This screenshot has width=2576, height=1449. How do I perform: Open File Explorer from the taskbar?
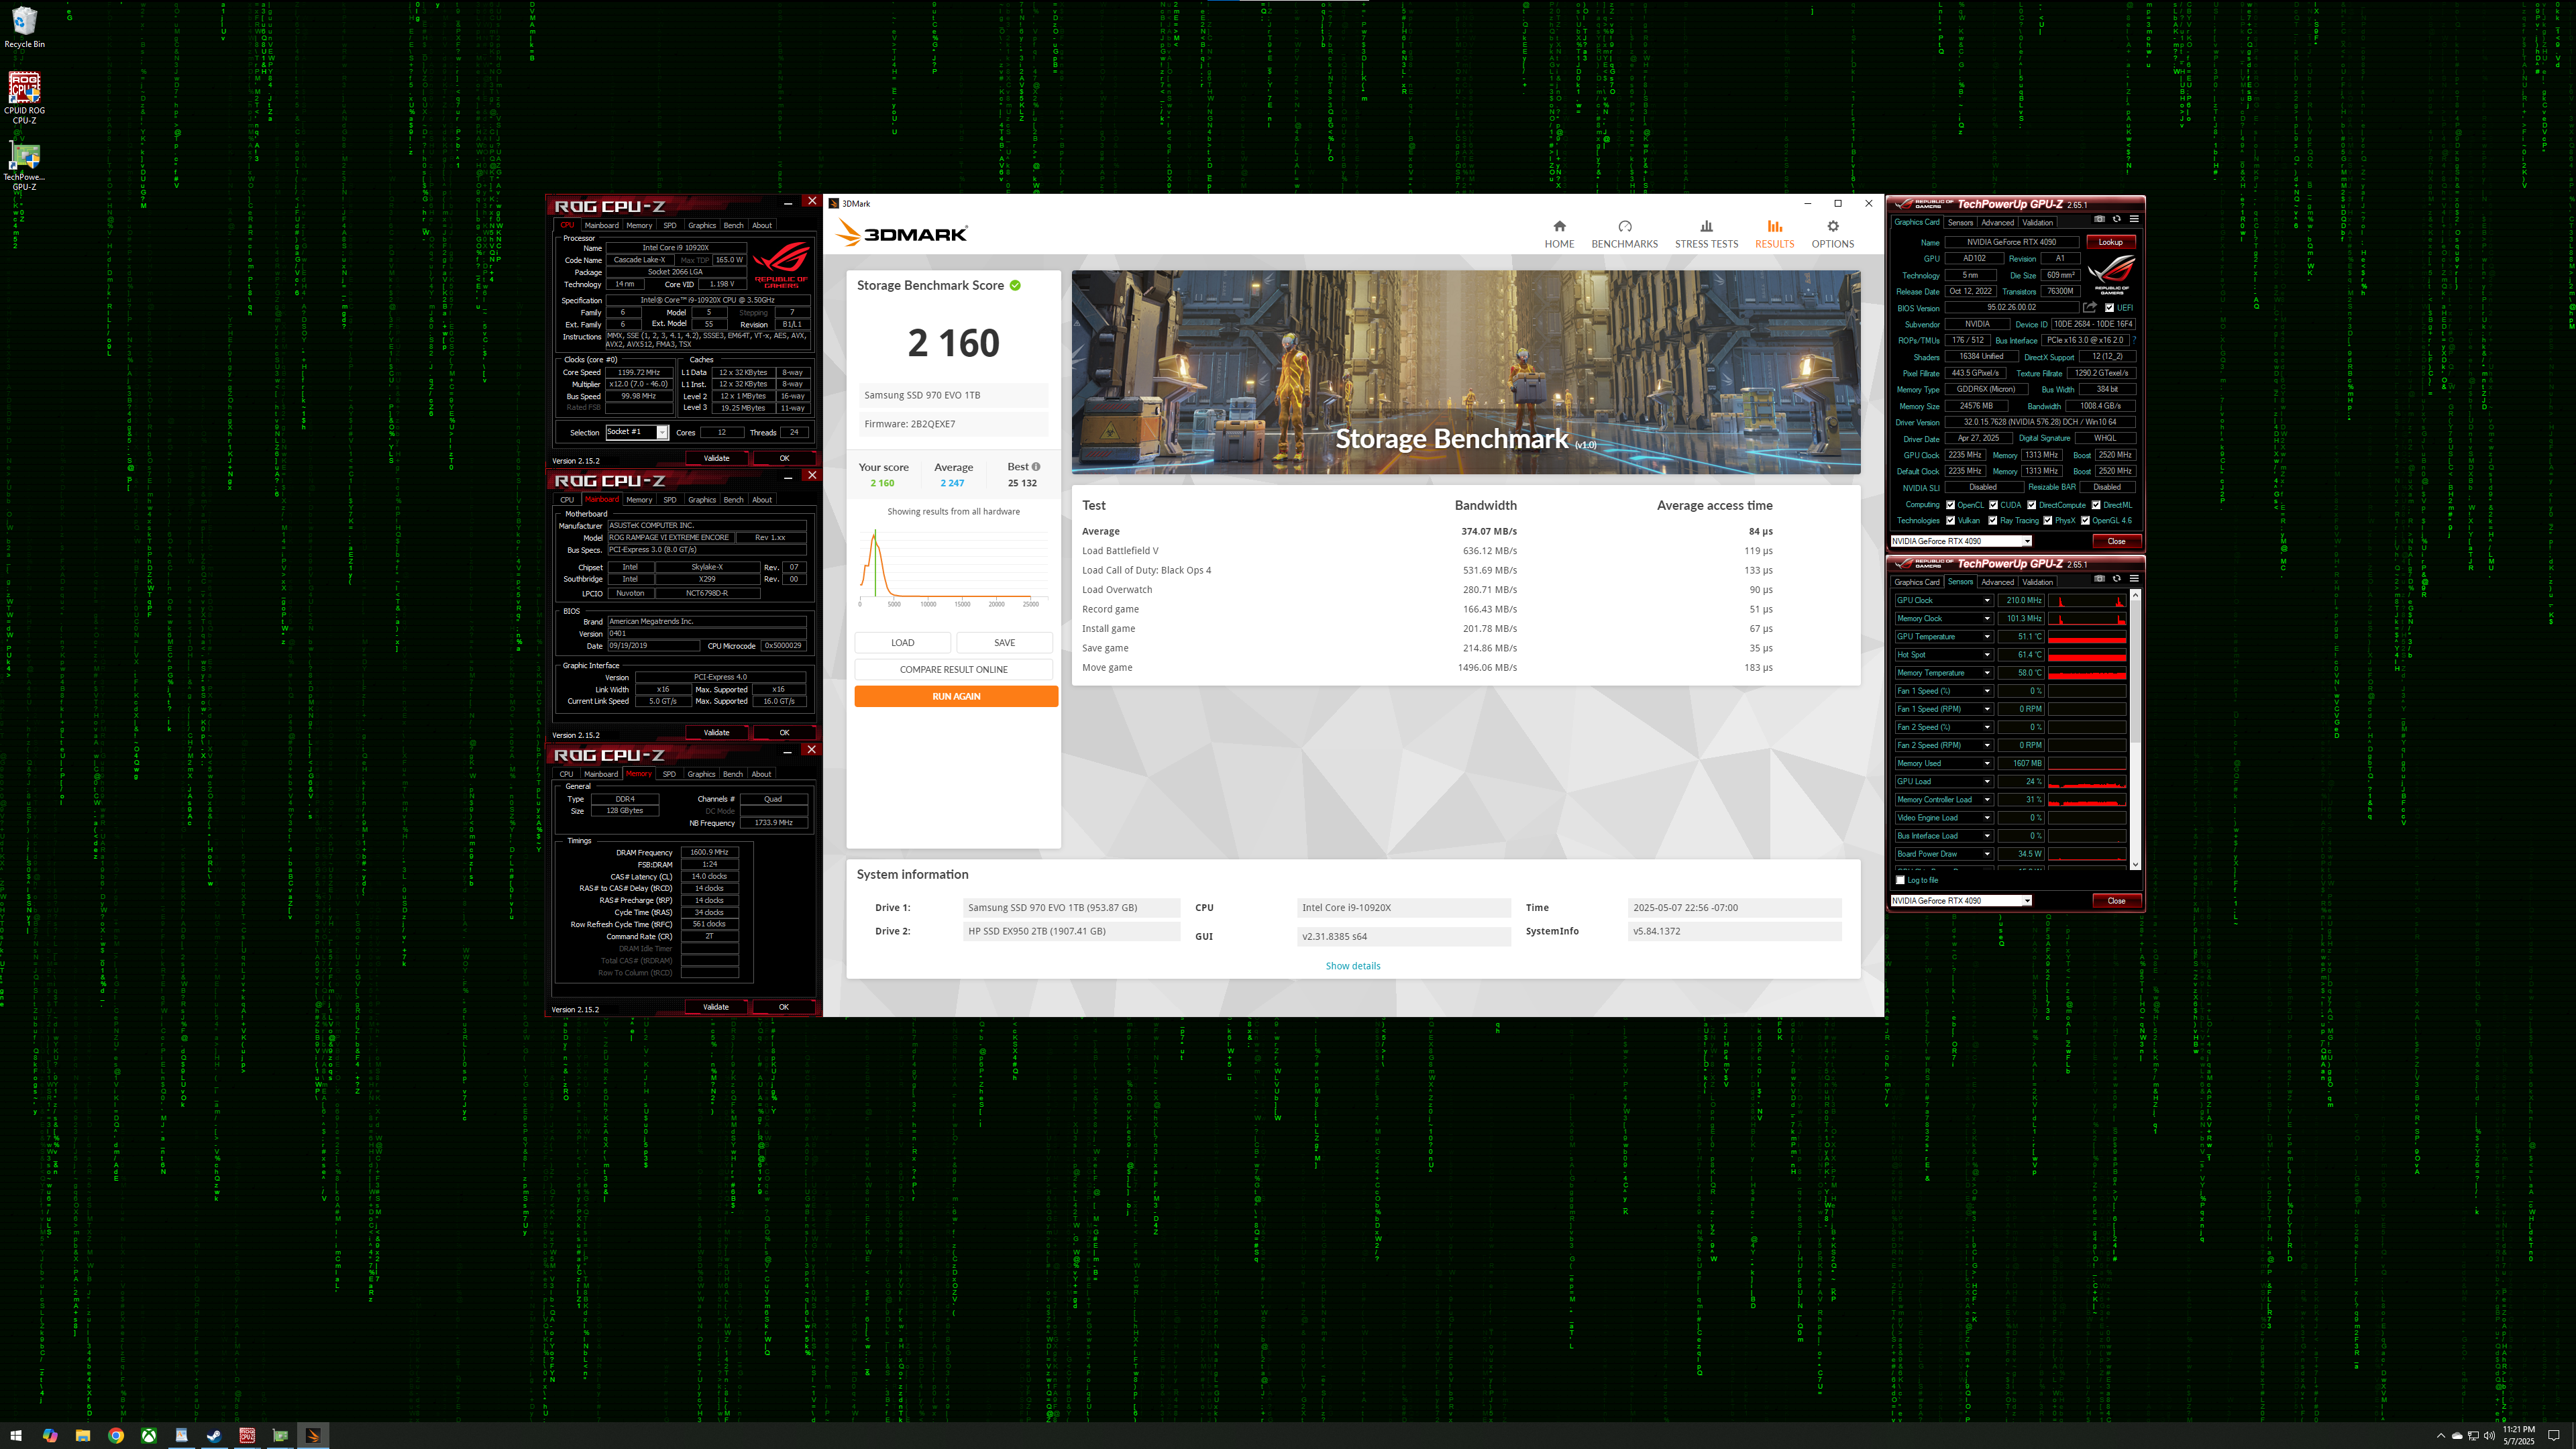[x=83, y=1435]
